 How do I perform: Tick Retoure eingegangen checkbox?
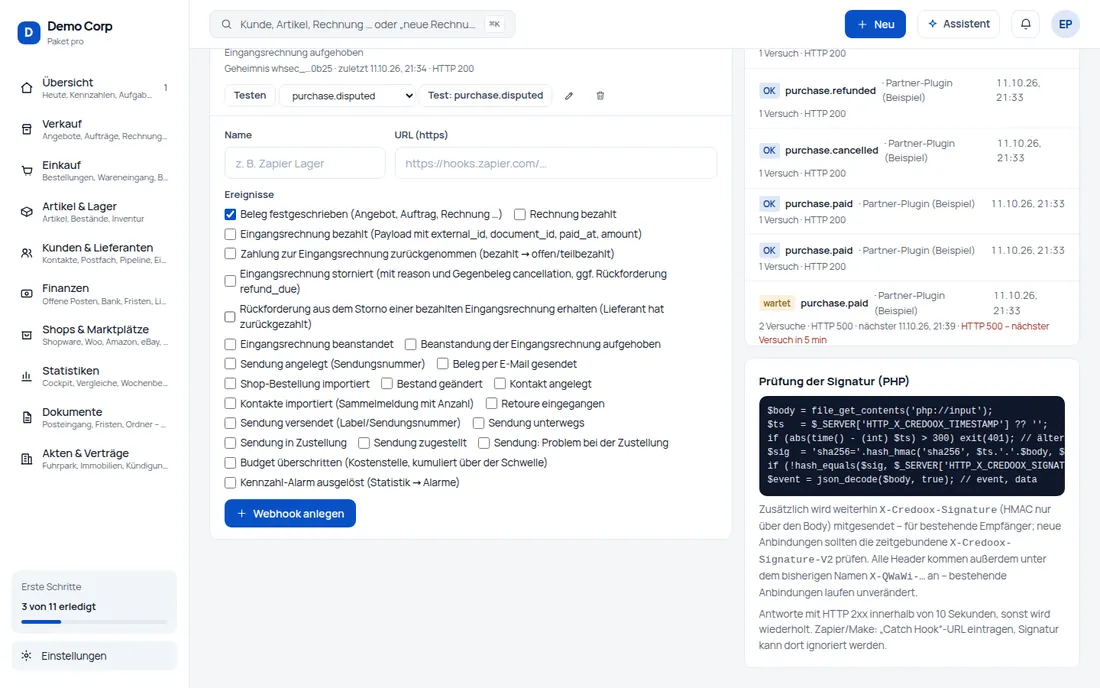pyautogui.click(x=492, y=404)
